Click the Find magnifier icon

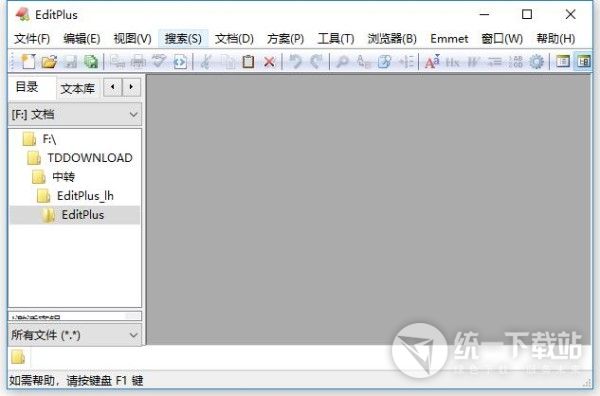click(342, 61)
